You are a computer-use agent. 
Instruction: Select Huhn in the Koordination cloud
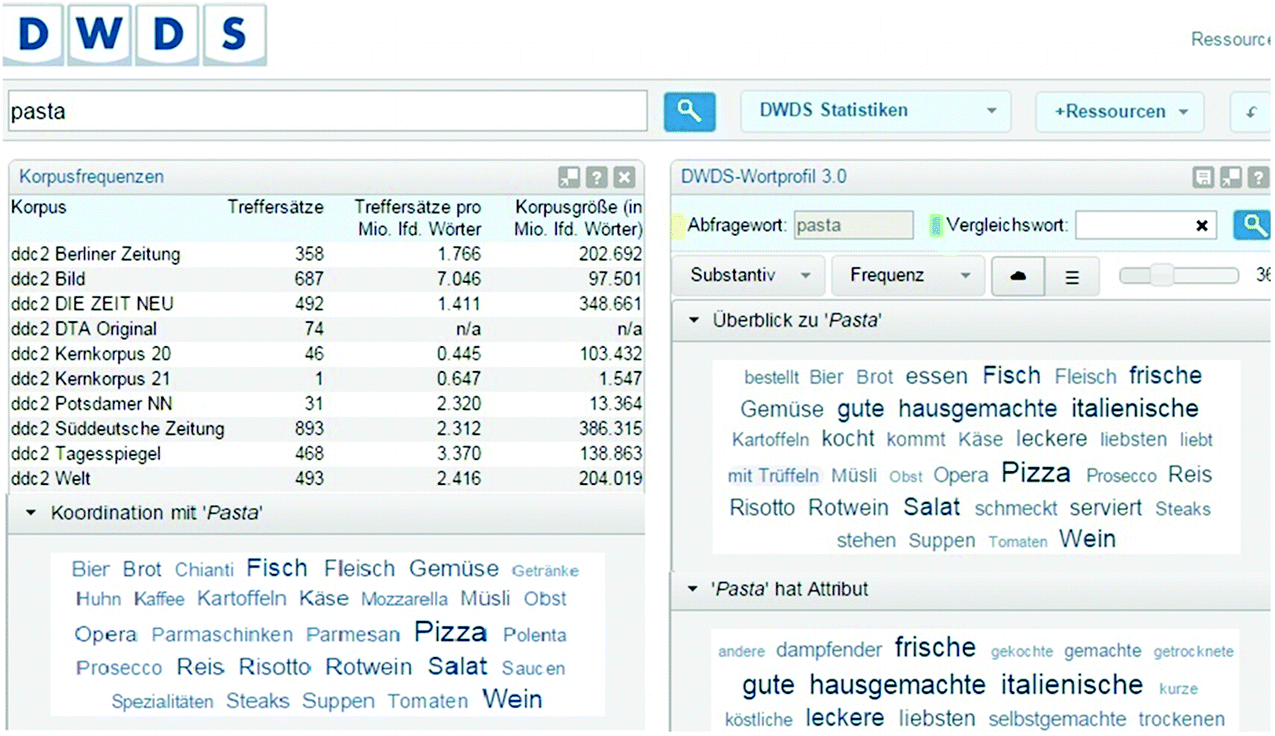click(x=98, y=599)
